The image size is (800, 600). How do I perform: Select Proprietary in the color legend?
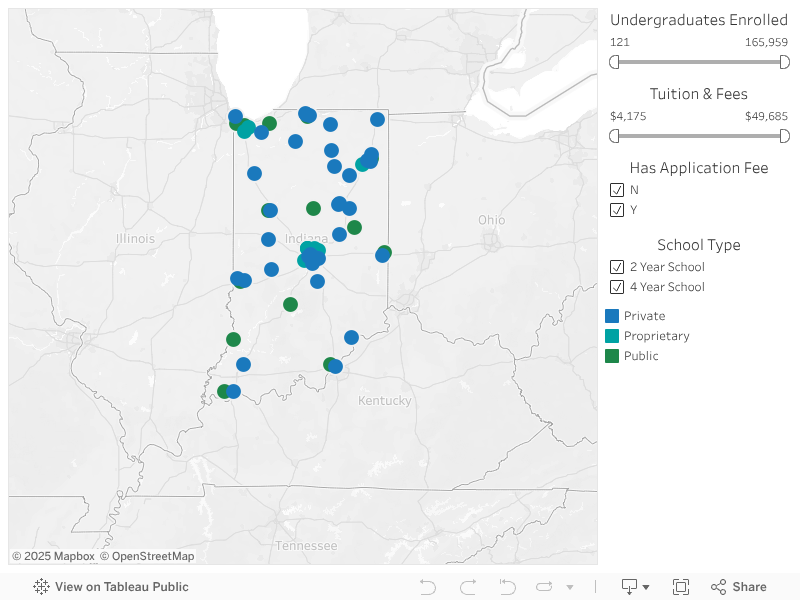click(x=612, y=336)
